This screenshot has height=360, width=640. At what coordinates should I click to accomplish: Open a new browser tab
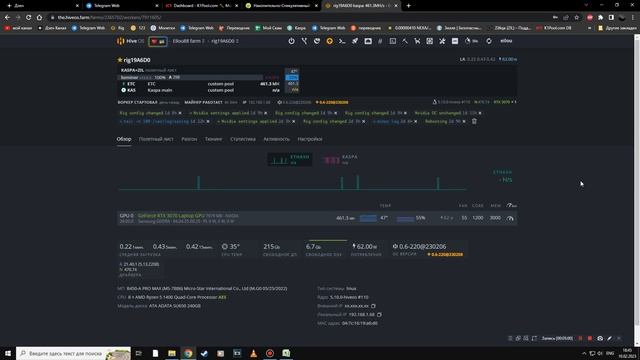409,6
